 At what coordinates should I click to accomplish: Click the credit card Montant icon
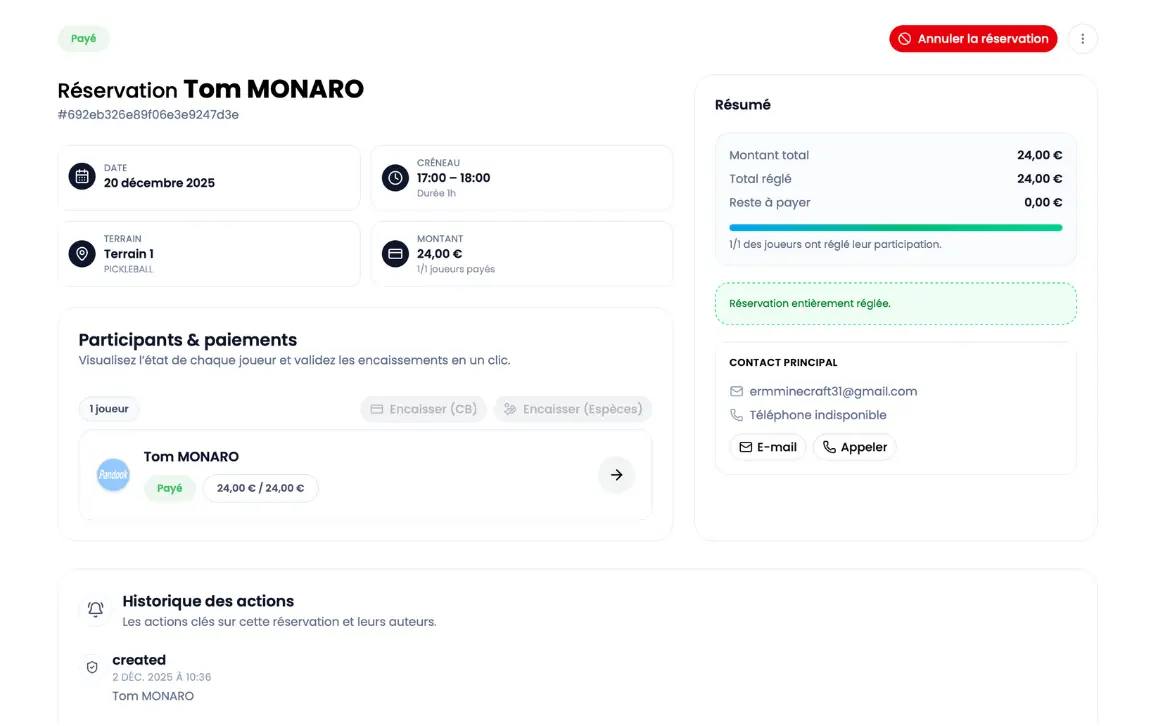[395, 254]
